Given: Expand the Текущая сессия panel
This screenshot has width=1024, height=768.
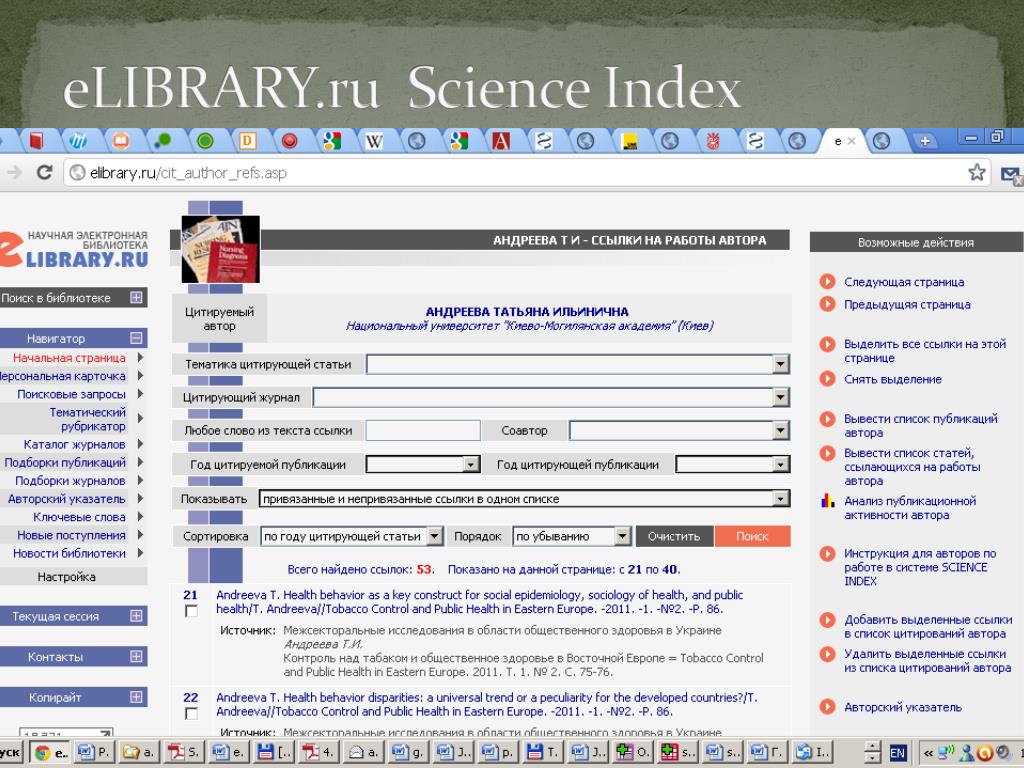Looking at the screenshot, I should [x=136, y=616].
